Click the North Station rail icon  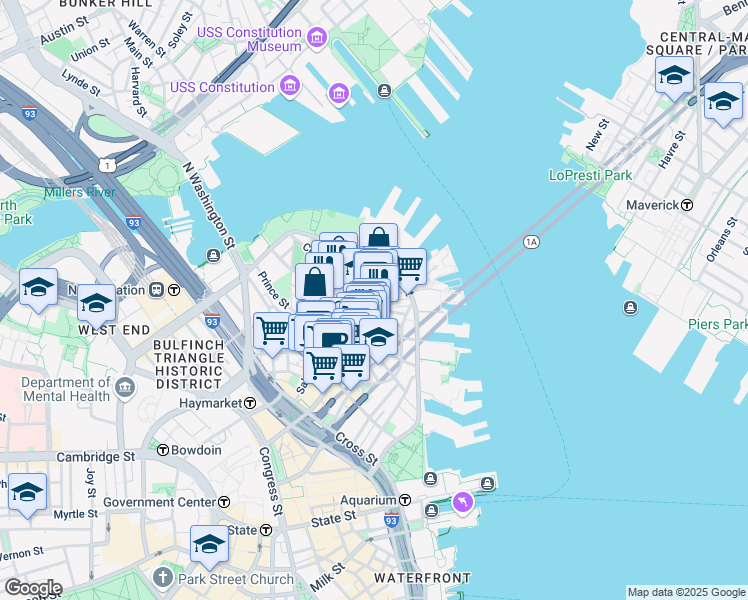(x=156, y=290)
